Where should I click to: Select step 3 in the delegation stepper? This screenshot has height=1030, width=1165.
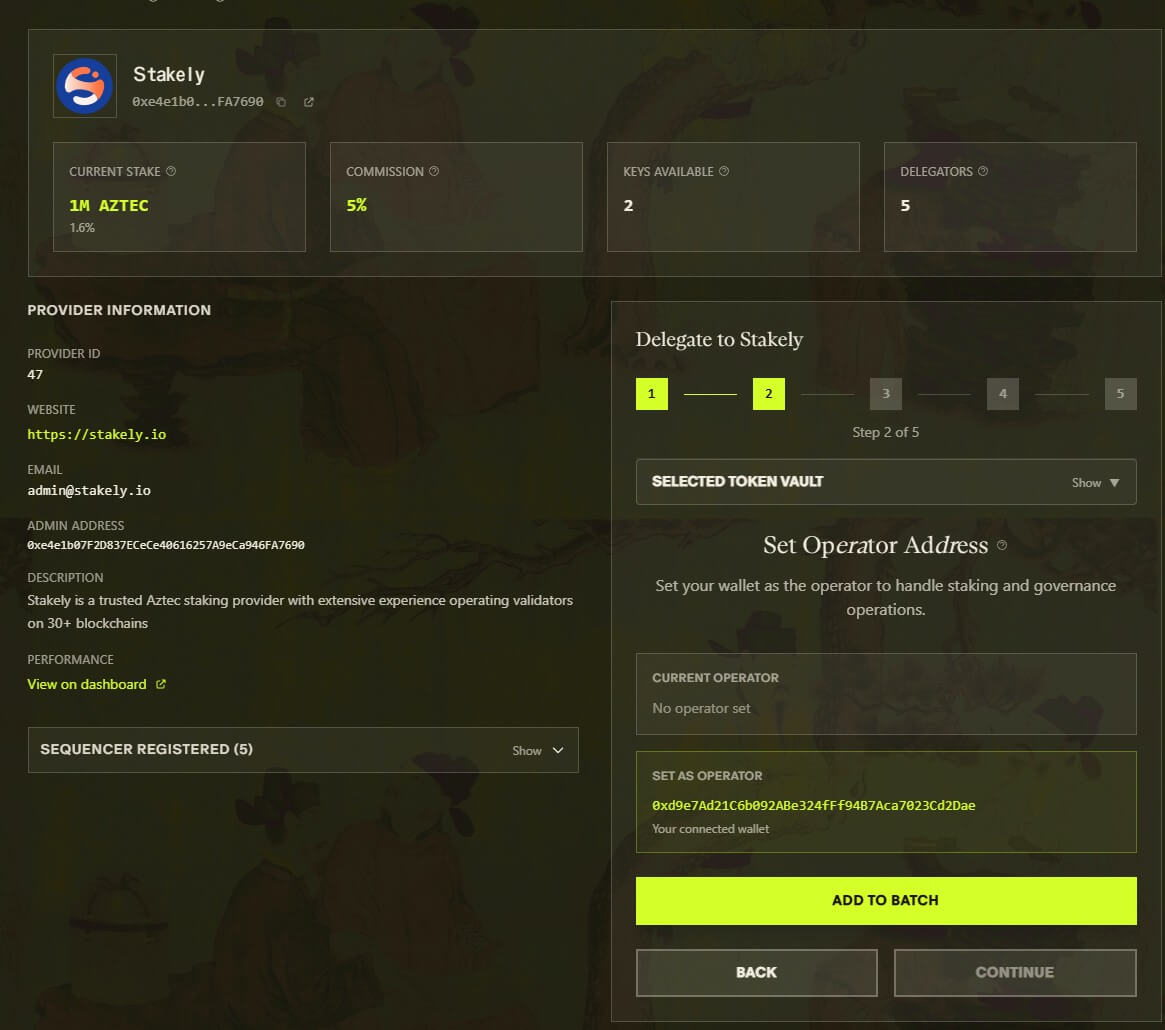(885, 393)
